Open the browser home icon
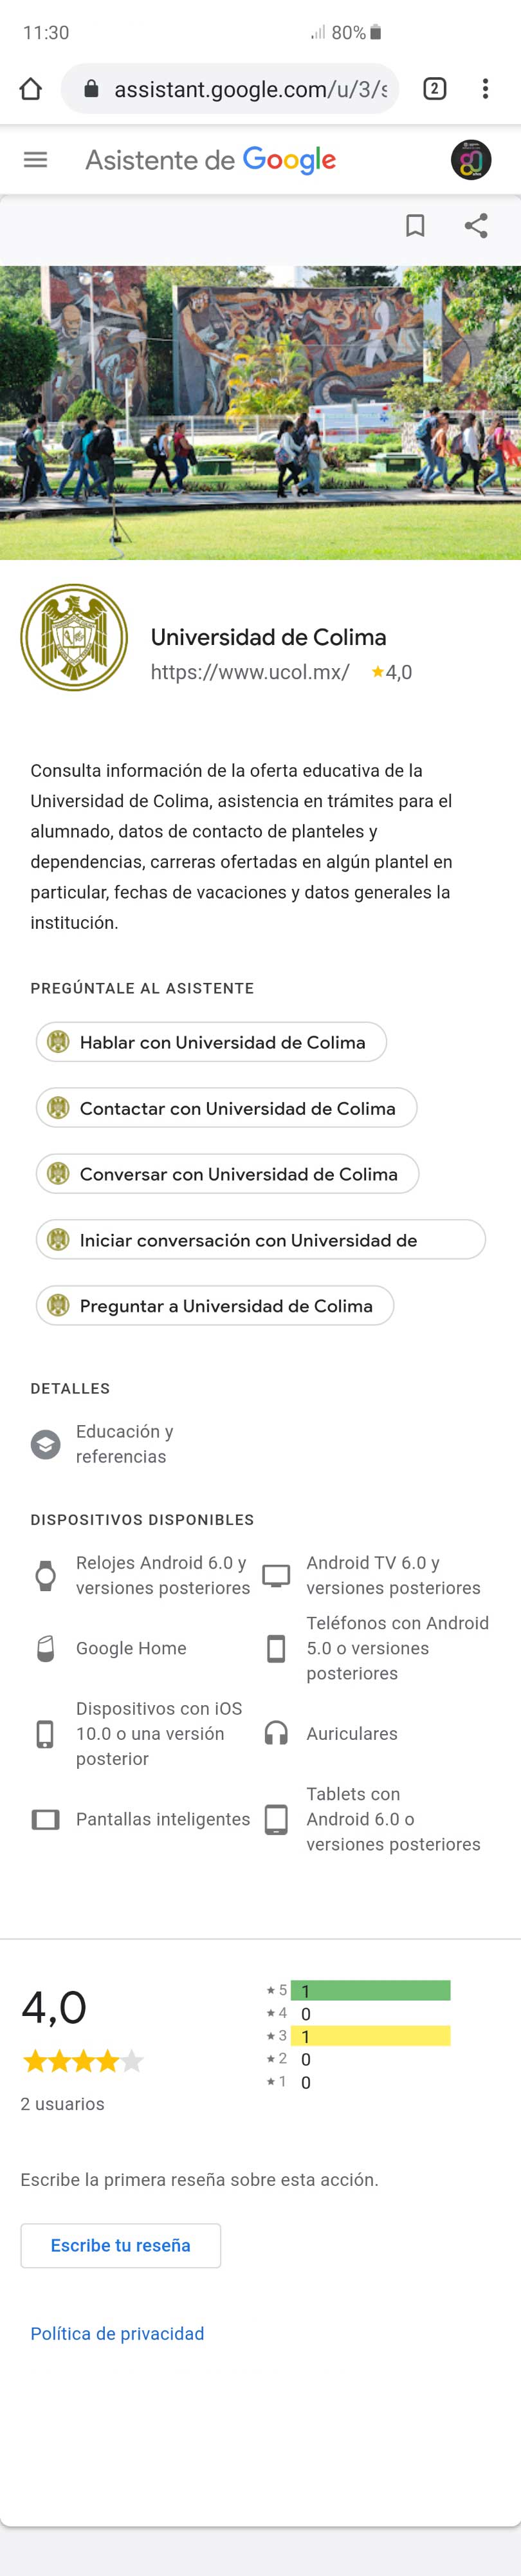Image resolution: width=521 pixels, height=2576 pixels. (31, 89)
